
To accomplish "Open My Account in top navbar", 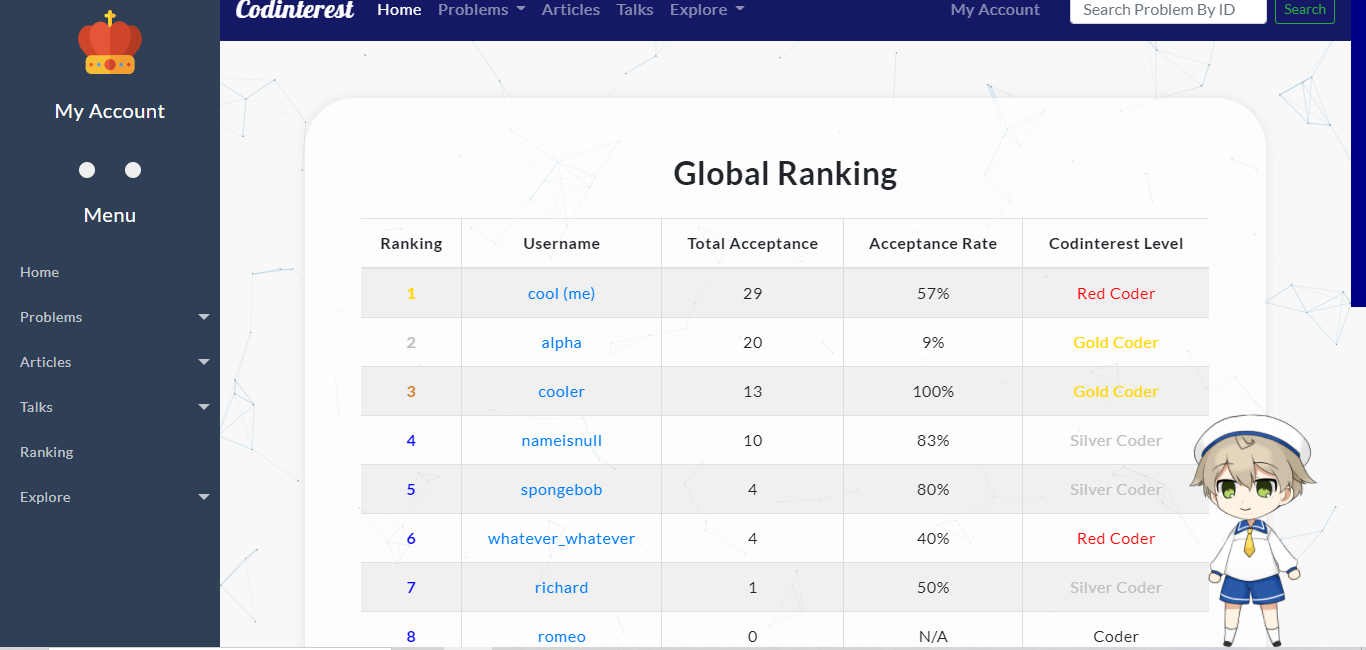I will coord(995,10).
